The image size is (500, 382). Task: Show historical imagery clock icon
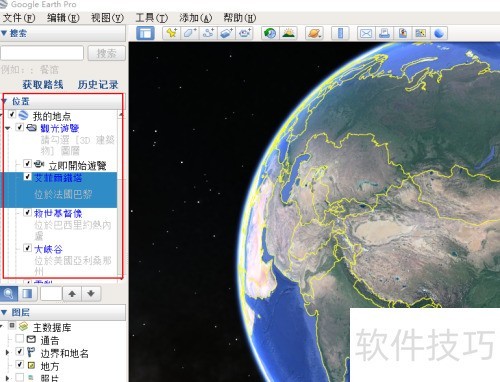pyautogui.click(x=270, y=33)
